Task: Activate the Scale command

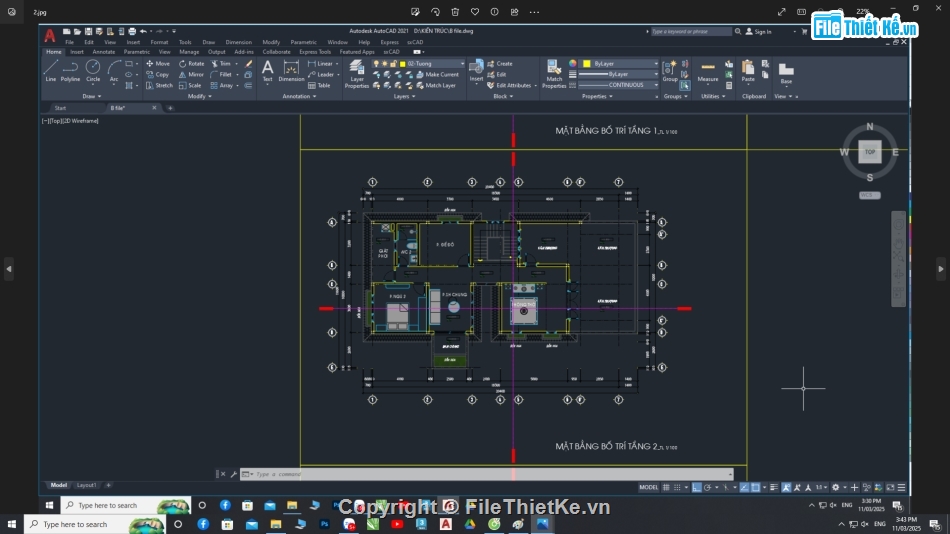Action: (190, 85)
